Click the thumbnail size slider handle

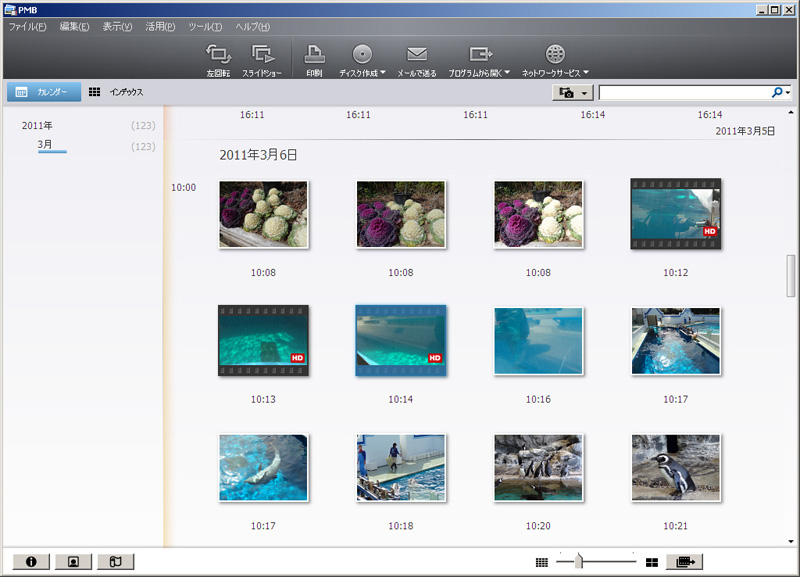578,562
